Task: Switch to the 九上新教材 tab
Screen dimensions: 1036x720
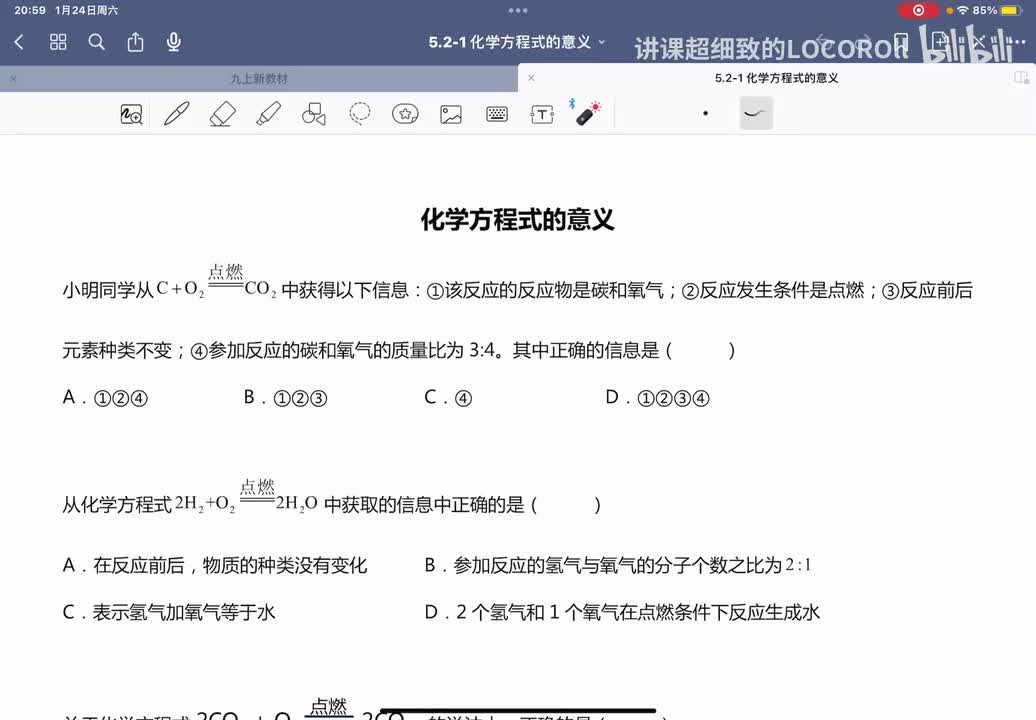Action: pyautogui.click(x=259, y=79)
